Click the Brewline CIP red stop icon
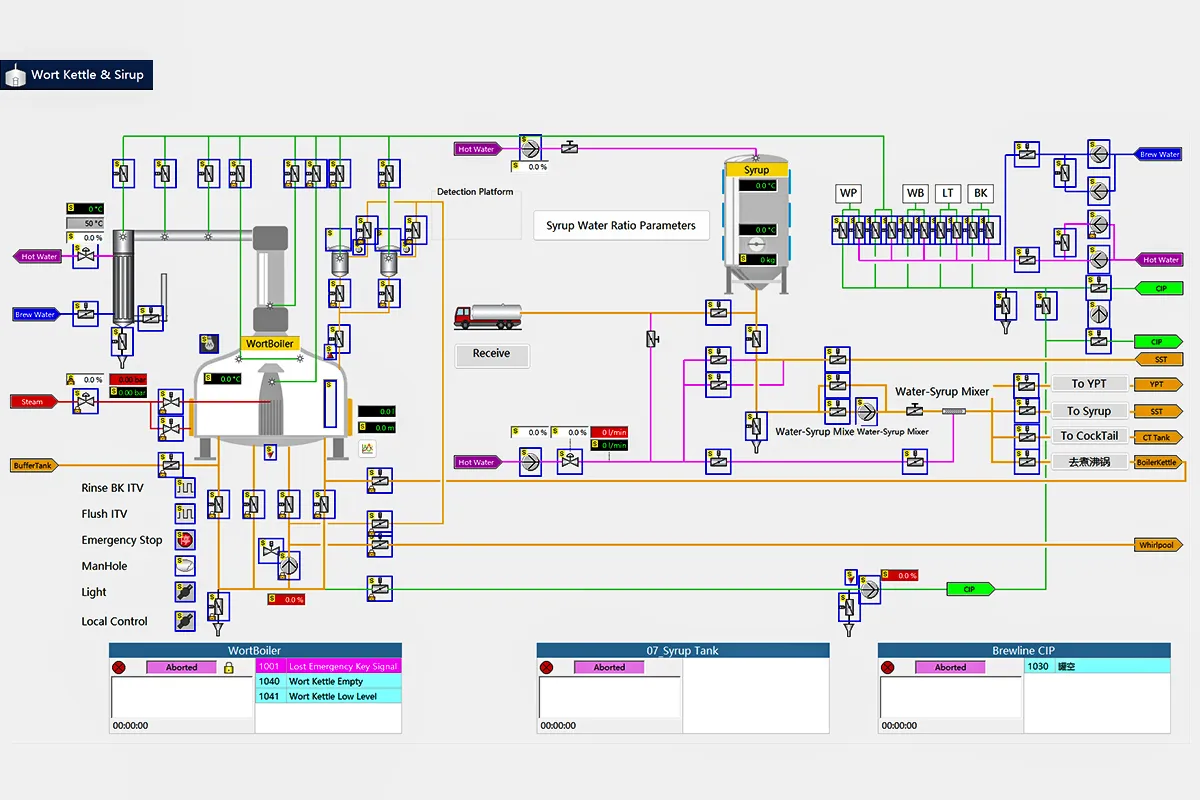This screenshot has height=800, width=1200. tap(886, 667)
